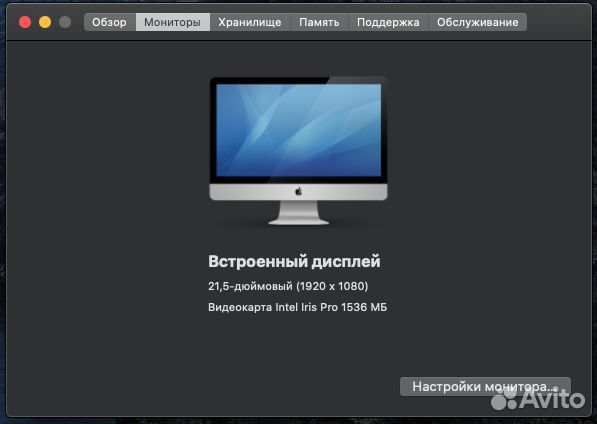Image resolution: width=597 pixels, height=424 pixels.
Task: Click the gray zoom window button
Action: [x=65, y=22]
